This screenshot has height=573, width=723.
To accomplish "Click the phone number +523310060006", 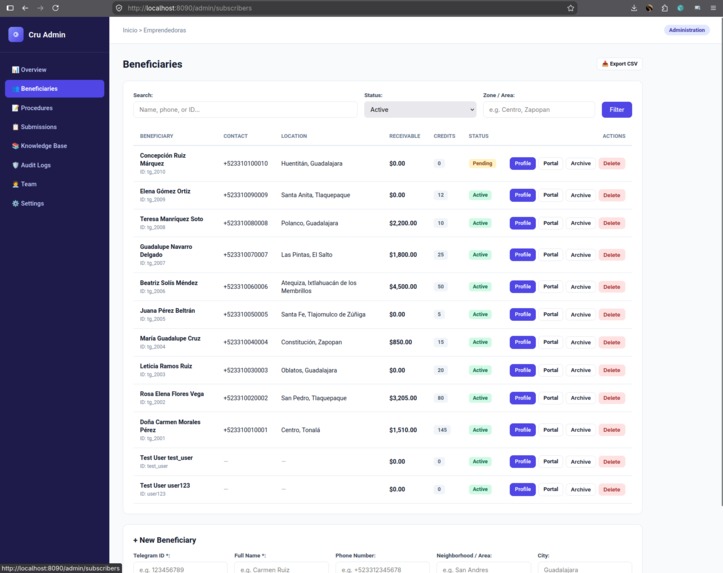I will tap(245, 287).
